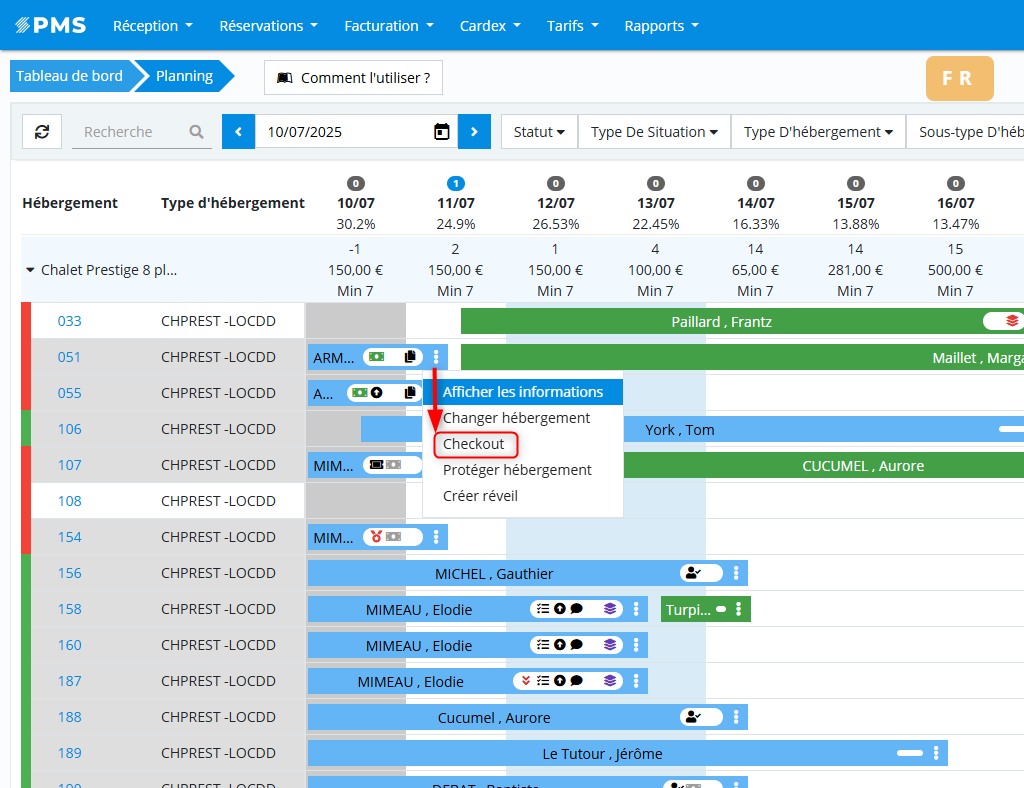Open the Statut filter dropdown
The width and height of the screenshot is (1024, 788).
[x=539, y=132]
